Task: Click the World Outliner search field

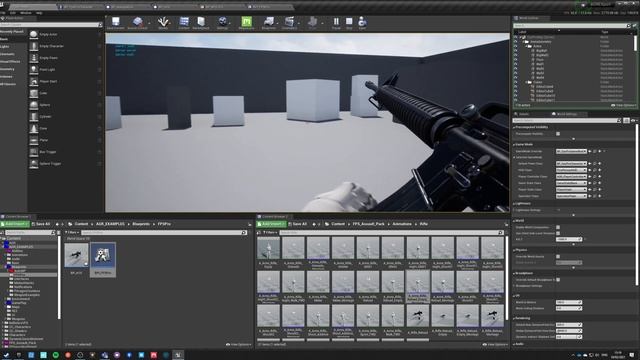Action: click(x=571, y=26)
